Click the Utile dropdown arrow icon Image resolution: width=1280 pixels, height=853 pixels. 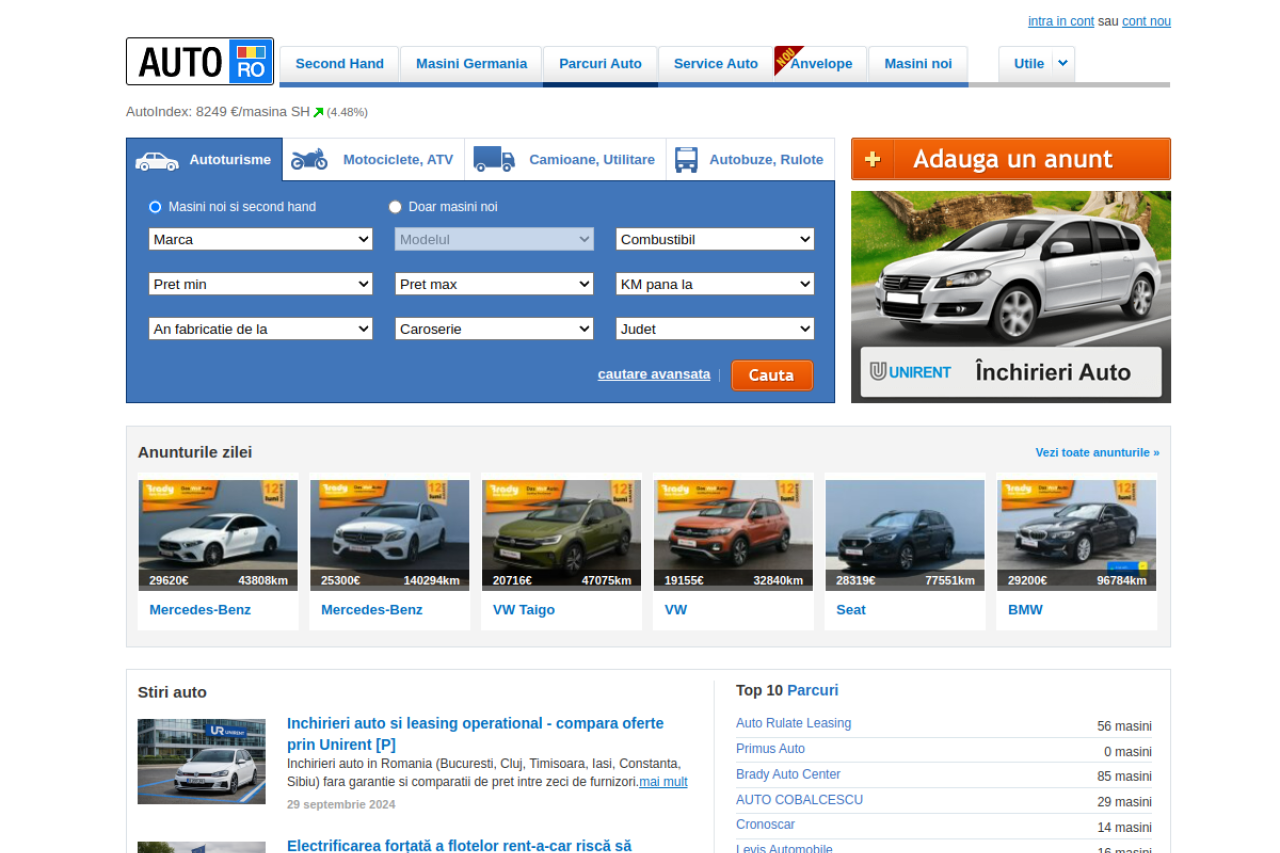[1063, 63]
